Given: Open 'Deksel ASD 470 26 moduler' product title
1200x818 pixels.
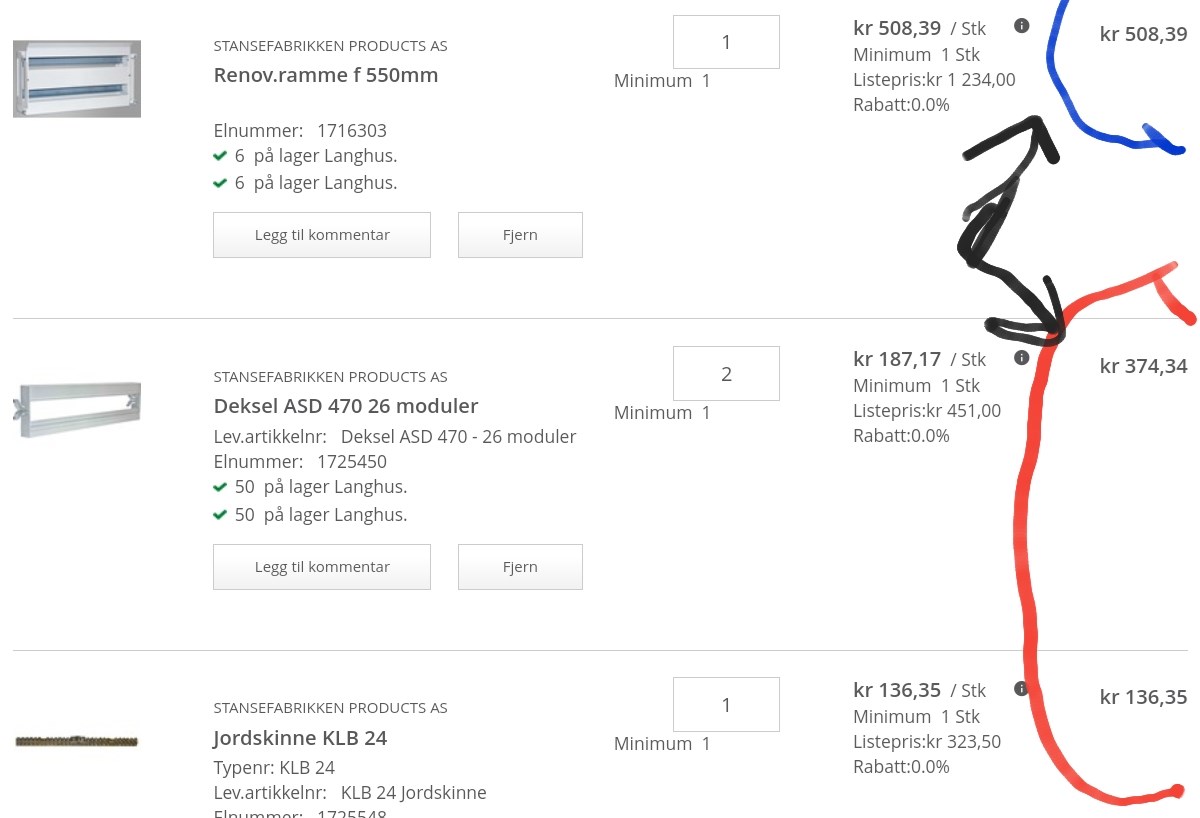Looking at the screenshot, I should [x=346, y=406].
